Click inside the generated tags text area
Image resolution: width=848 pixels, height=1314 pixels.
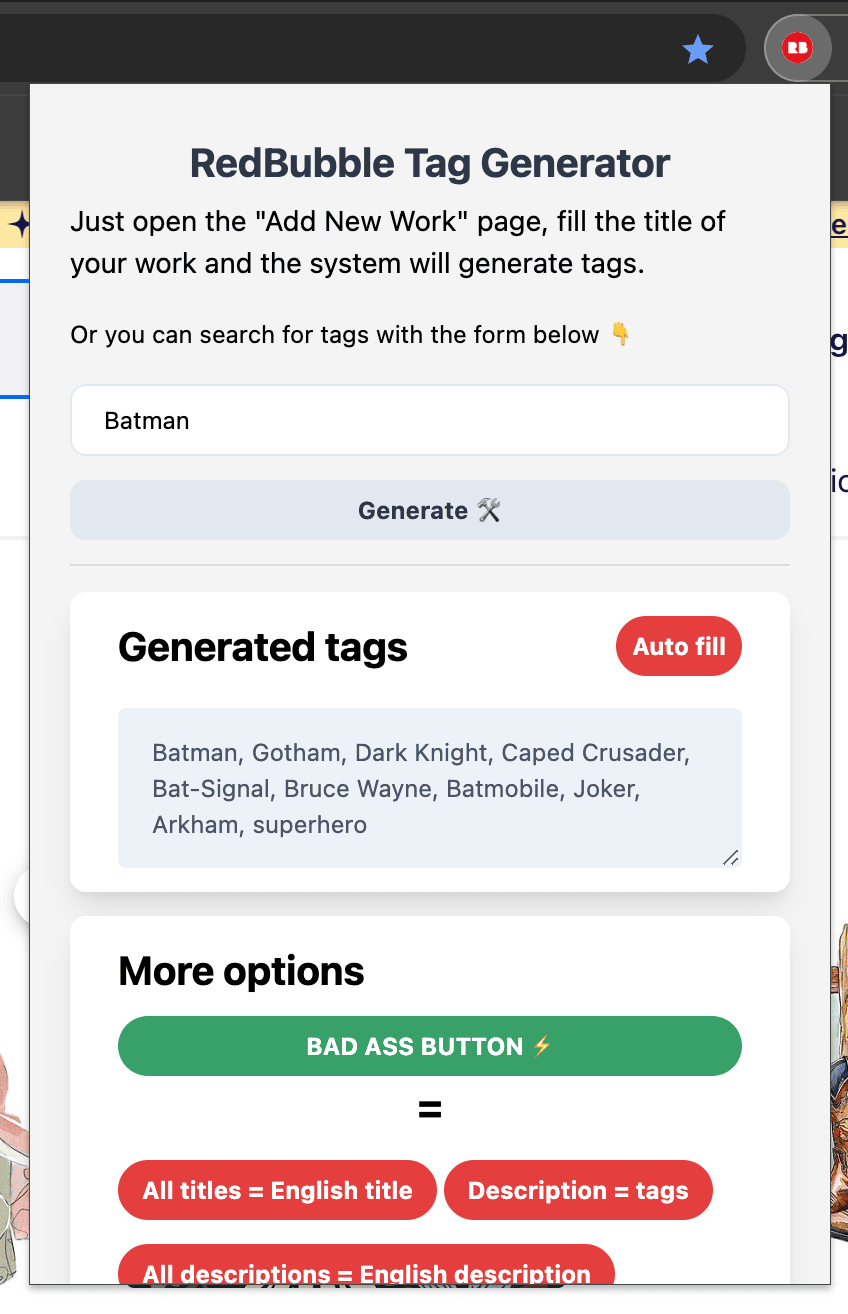(430, 788)
